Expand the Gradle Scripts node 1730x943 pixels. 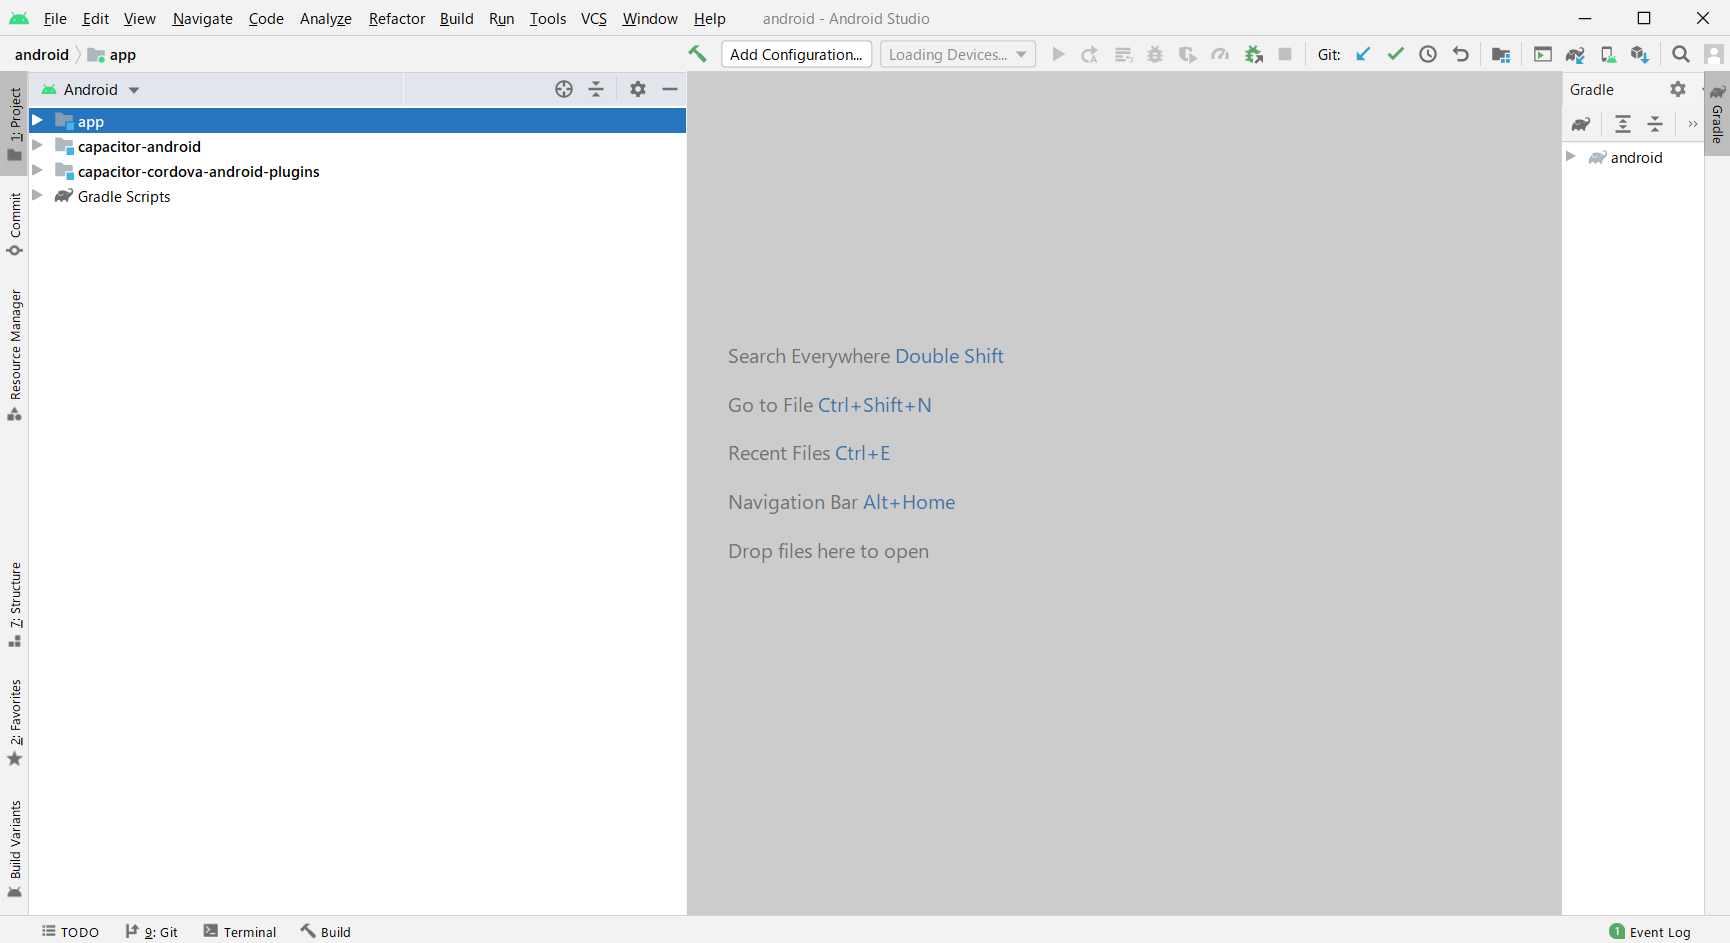37,196
